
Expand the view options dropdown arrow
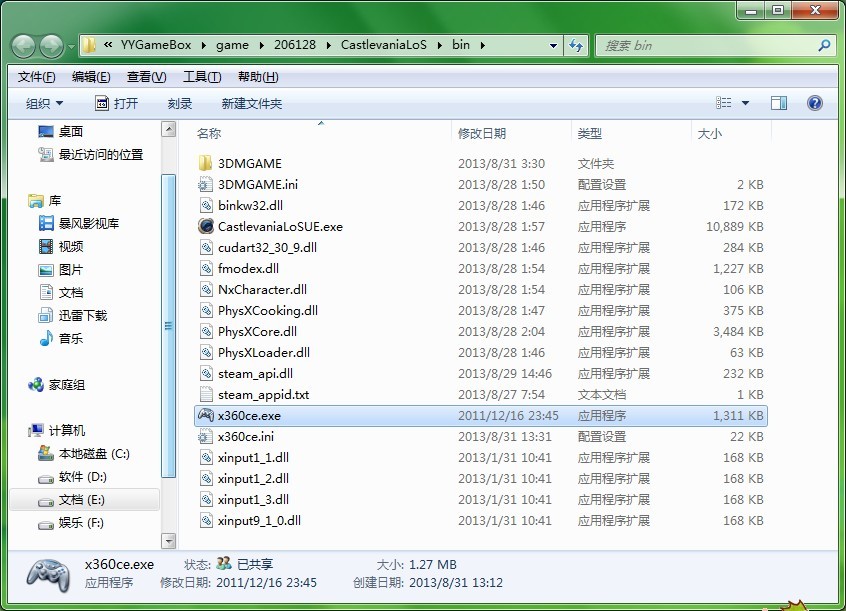[x=745, y=103]
